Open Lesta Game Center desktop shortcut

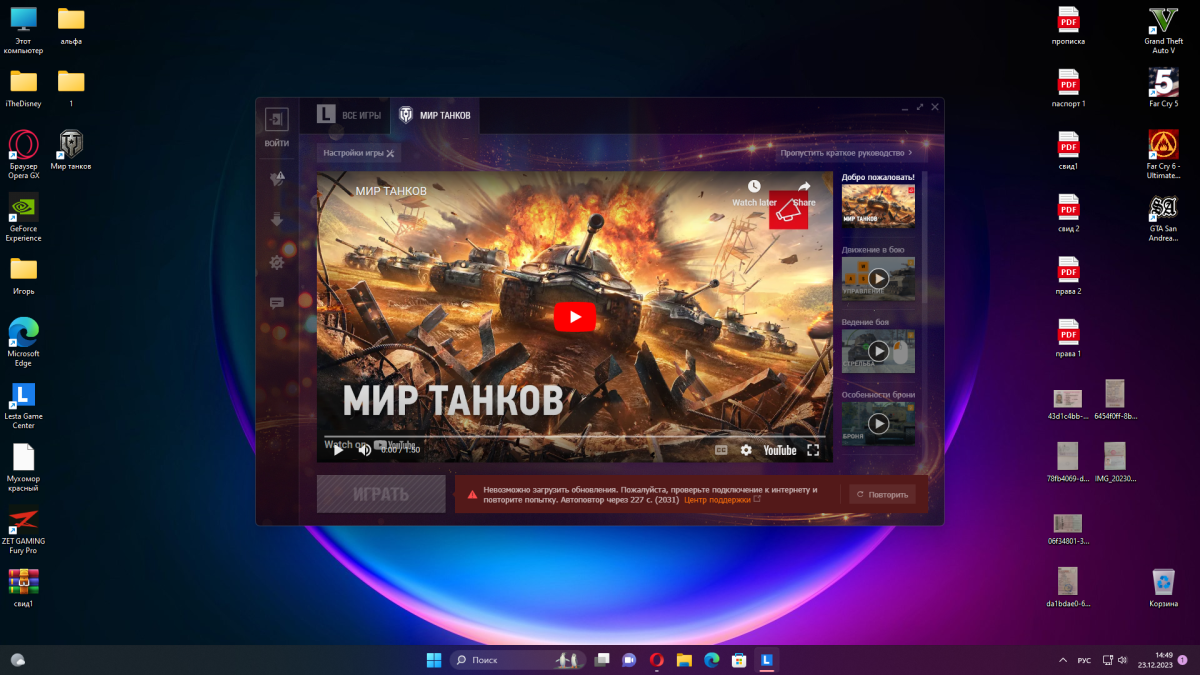point(23,405)
